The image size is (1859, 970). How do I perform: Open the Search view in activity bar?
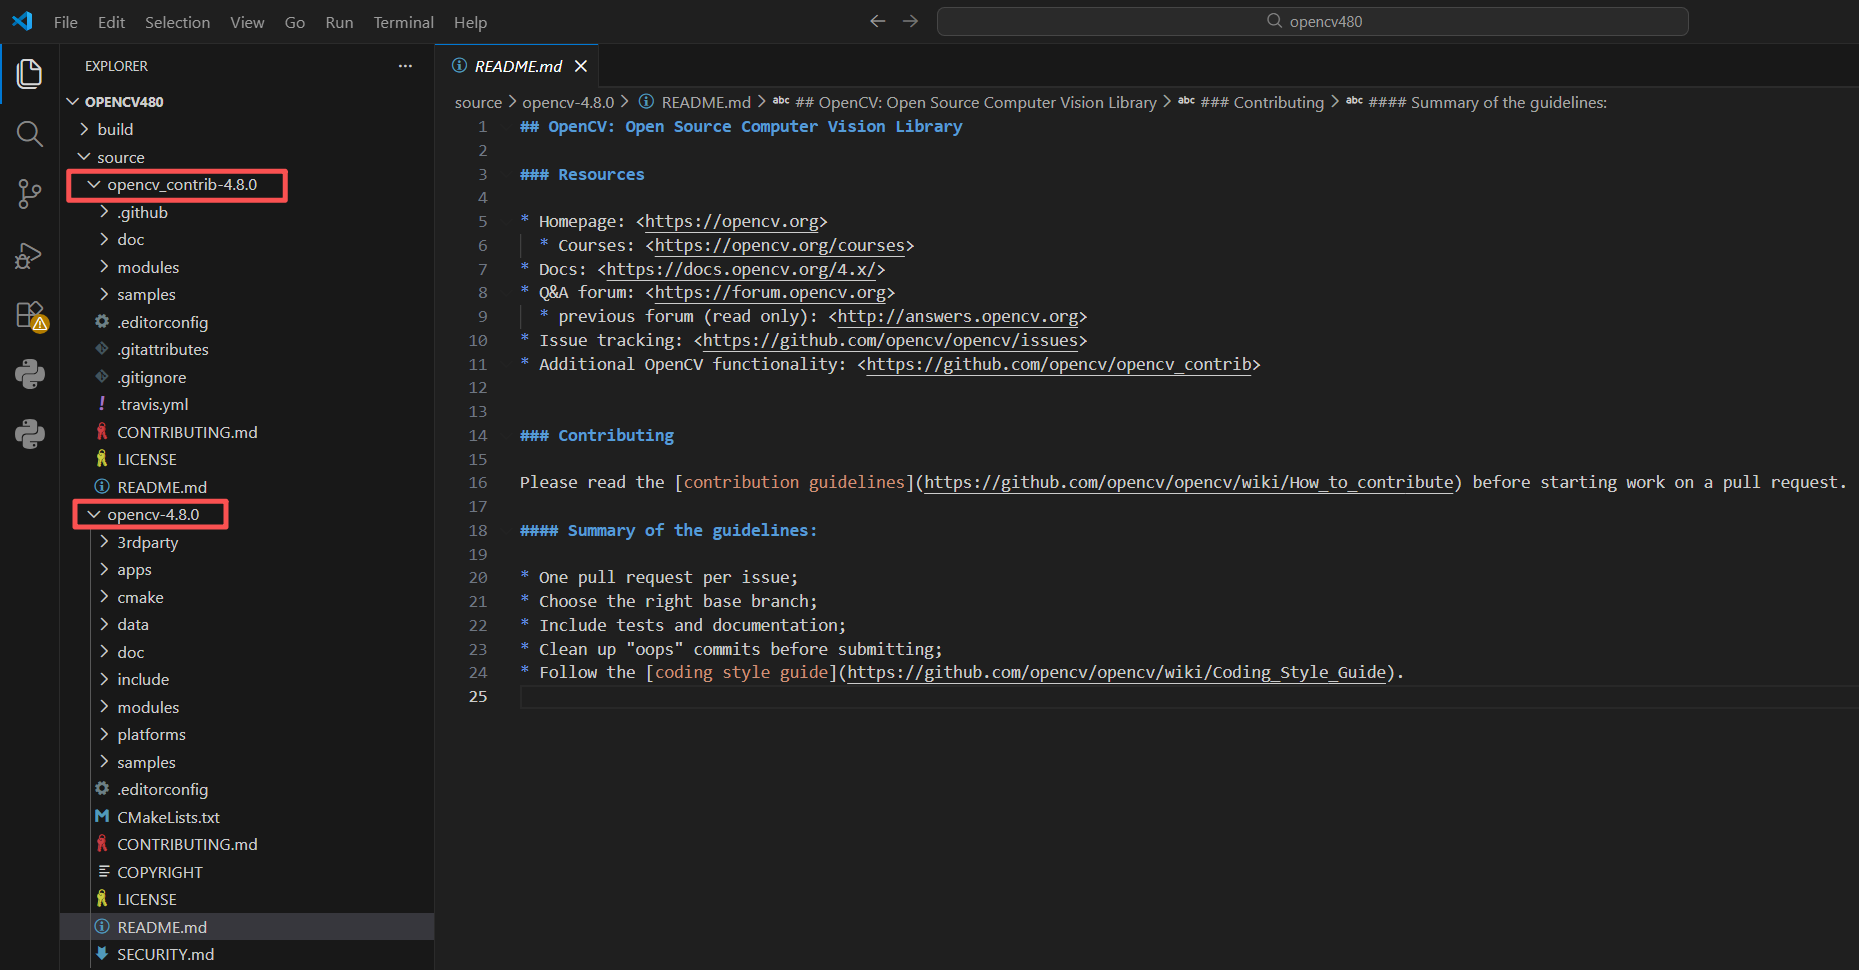pyautogui.click(x=29, y=134)
